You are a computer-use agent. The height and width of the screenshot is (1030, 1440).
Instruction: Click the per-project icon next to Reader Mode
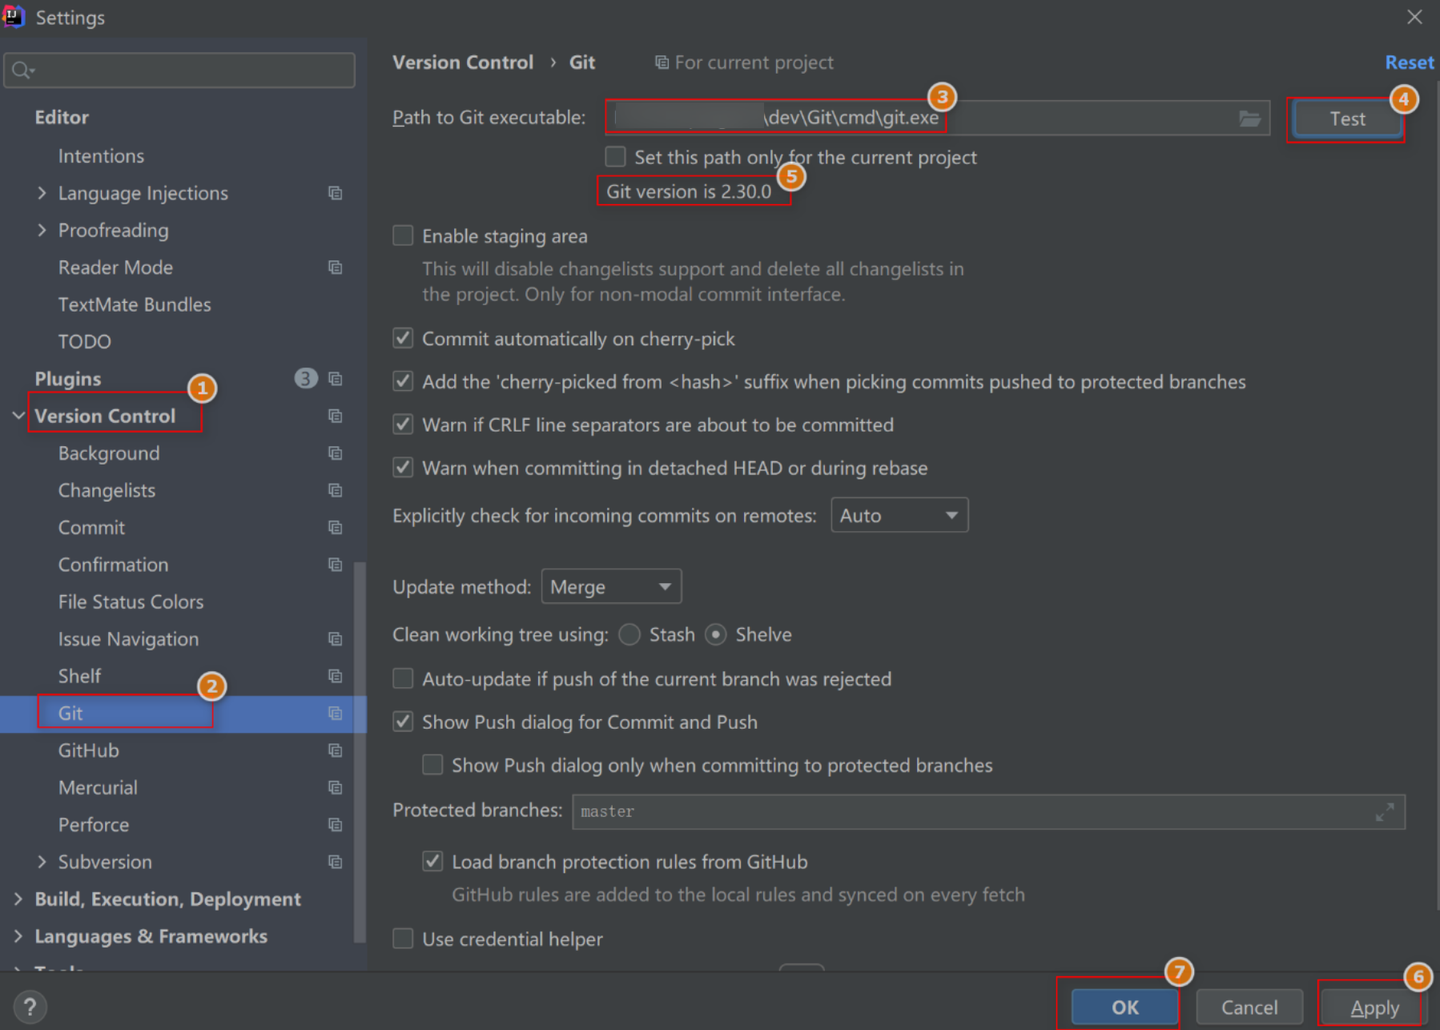(334, 267)
